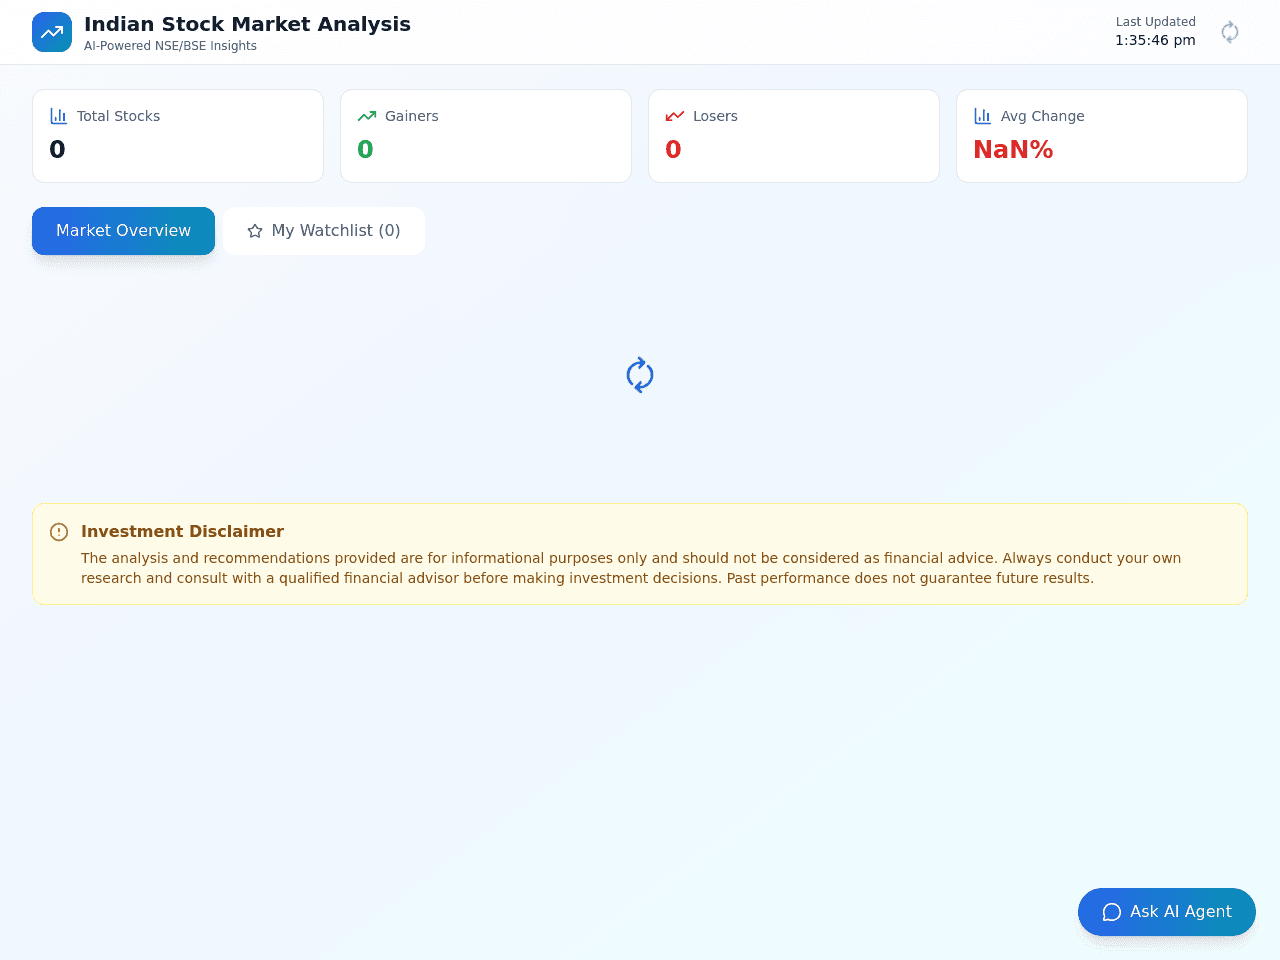Select the green Gainers count 0
The width and height of the screenshot is (1280, 960).
[x=365, y=150]
